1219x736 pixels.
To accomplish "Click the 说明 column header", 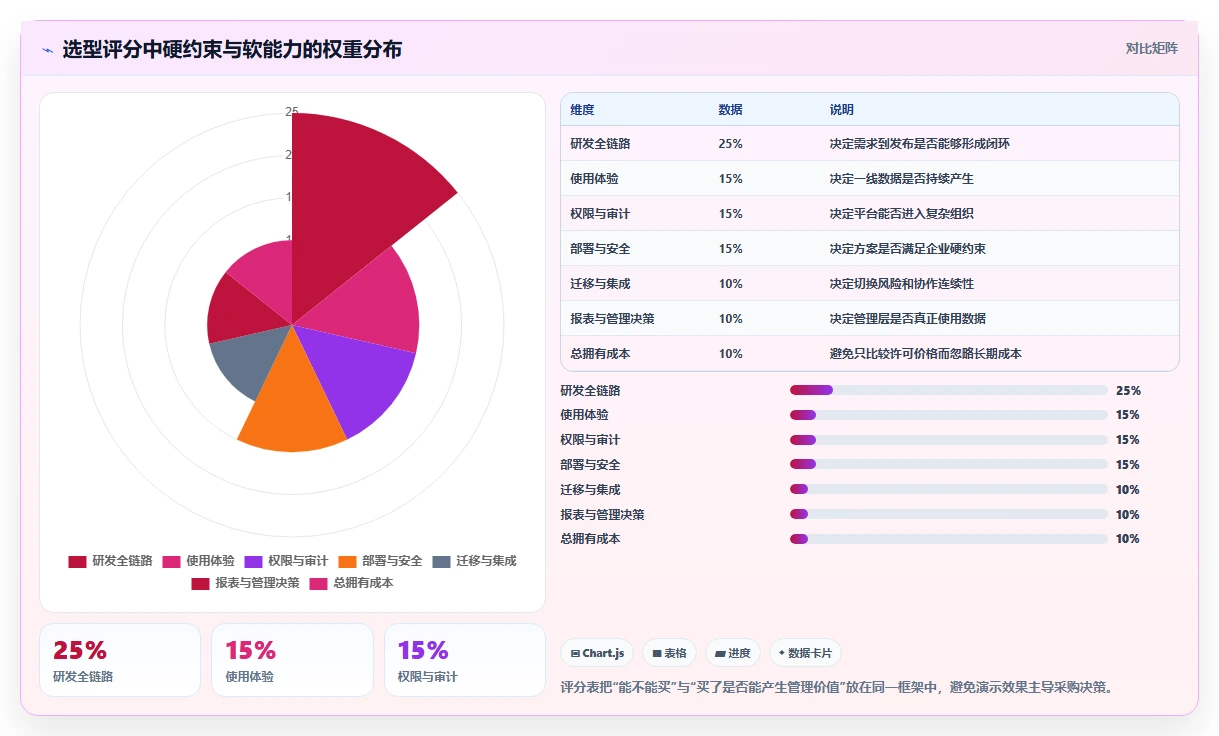I will (841, 110).
